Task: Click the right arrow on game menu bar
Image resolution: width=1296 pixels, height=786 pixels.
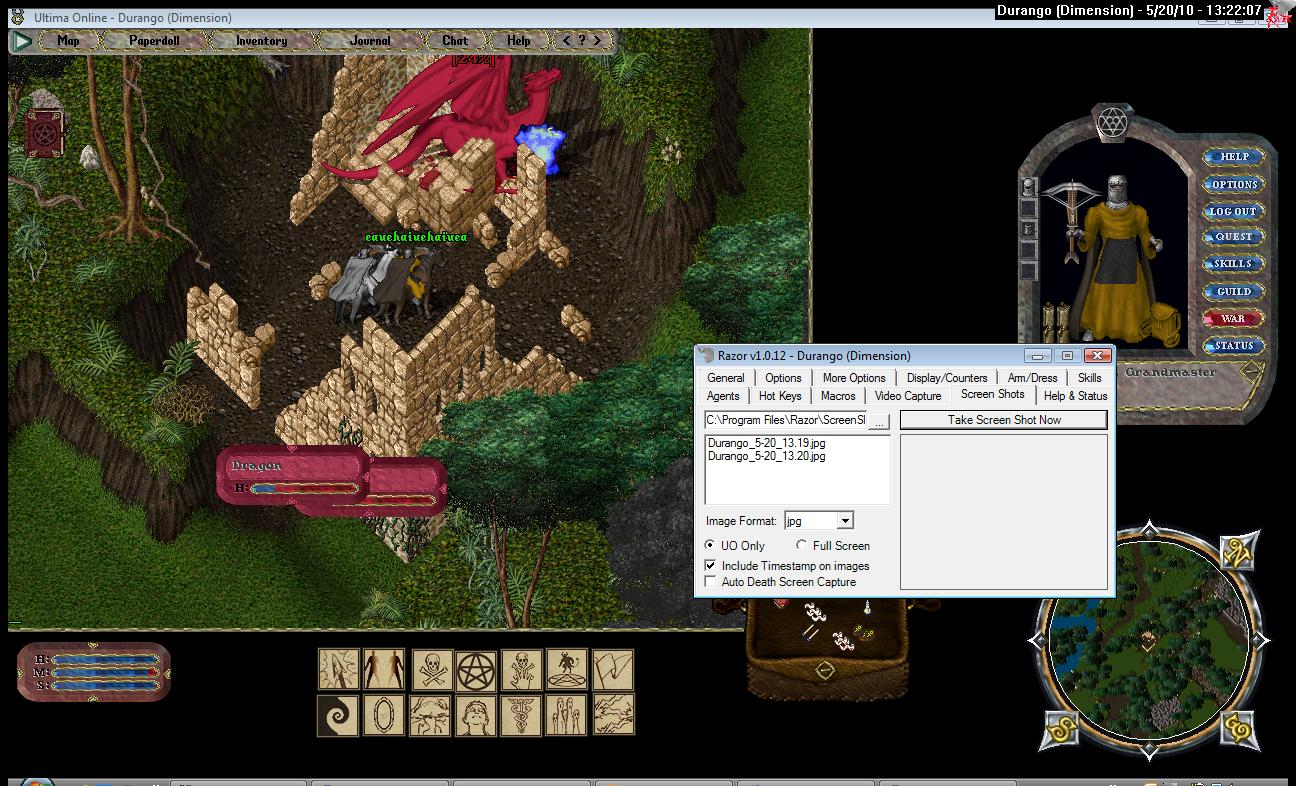Action: [597, 41]
